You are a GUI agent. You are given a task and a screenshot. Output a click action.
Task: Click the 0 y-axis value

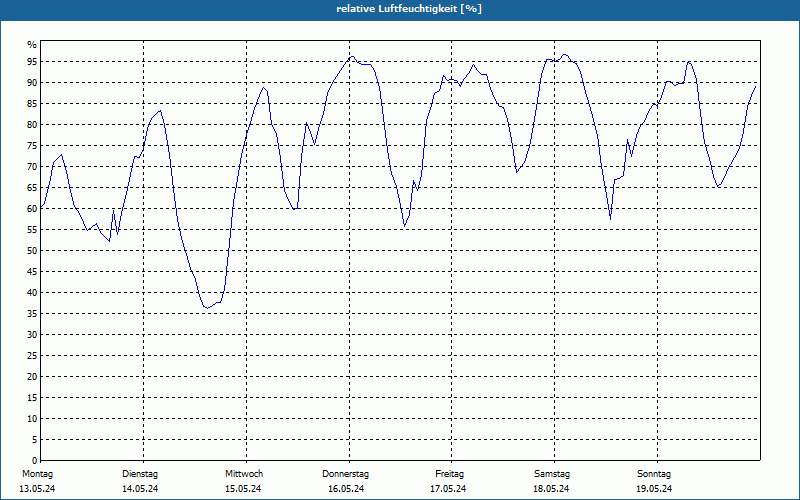35,460
